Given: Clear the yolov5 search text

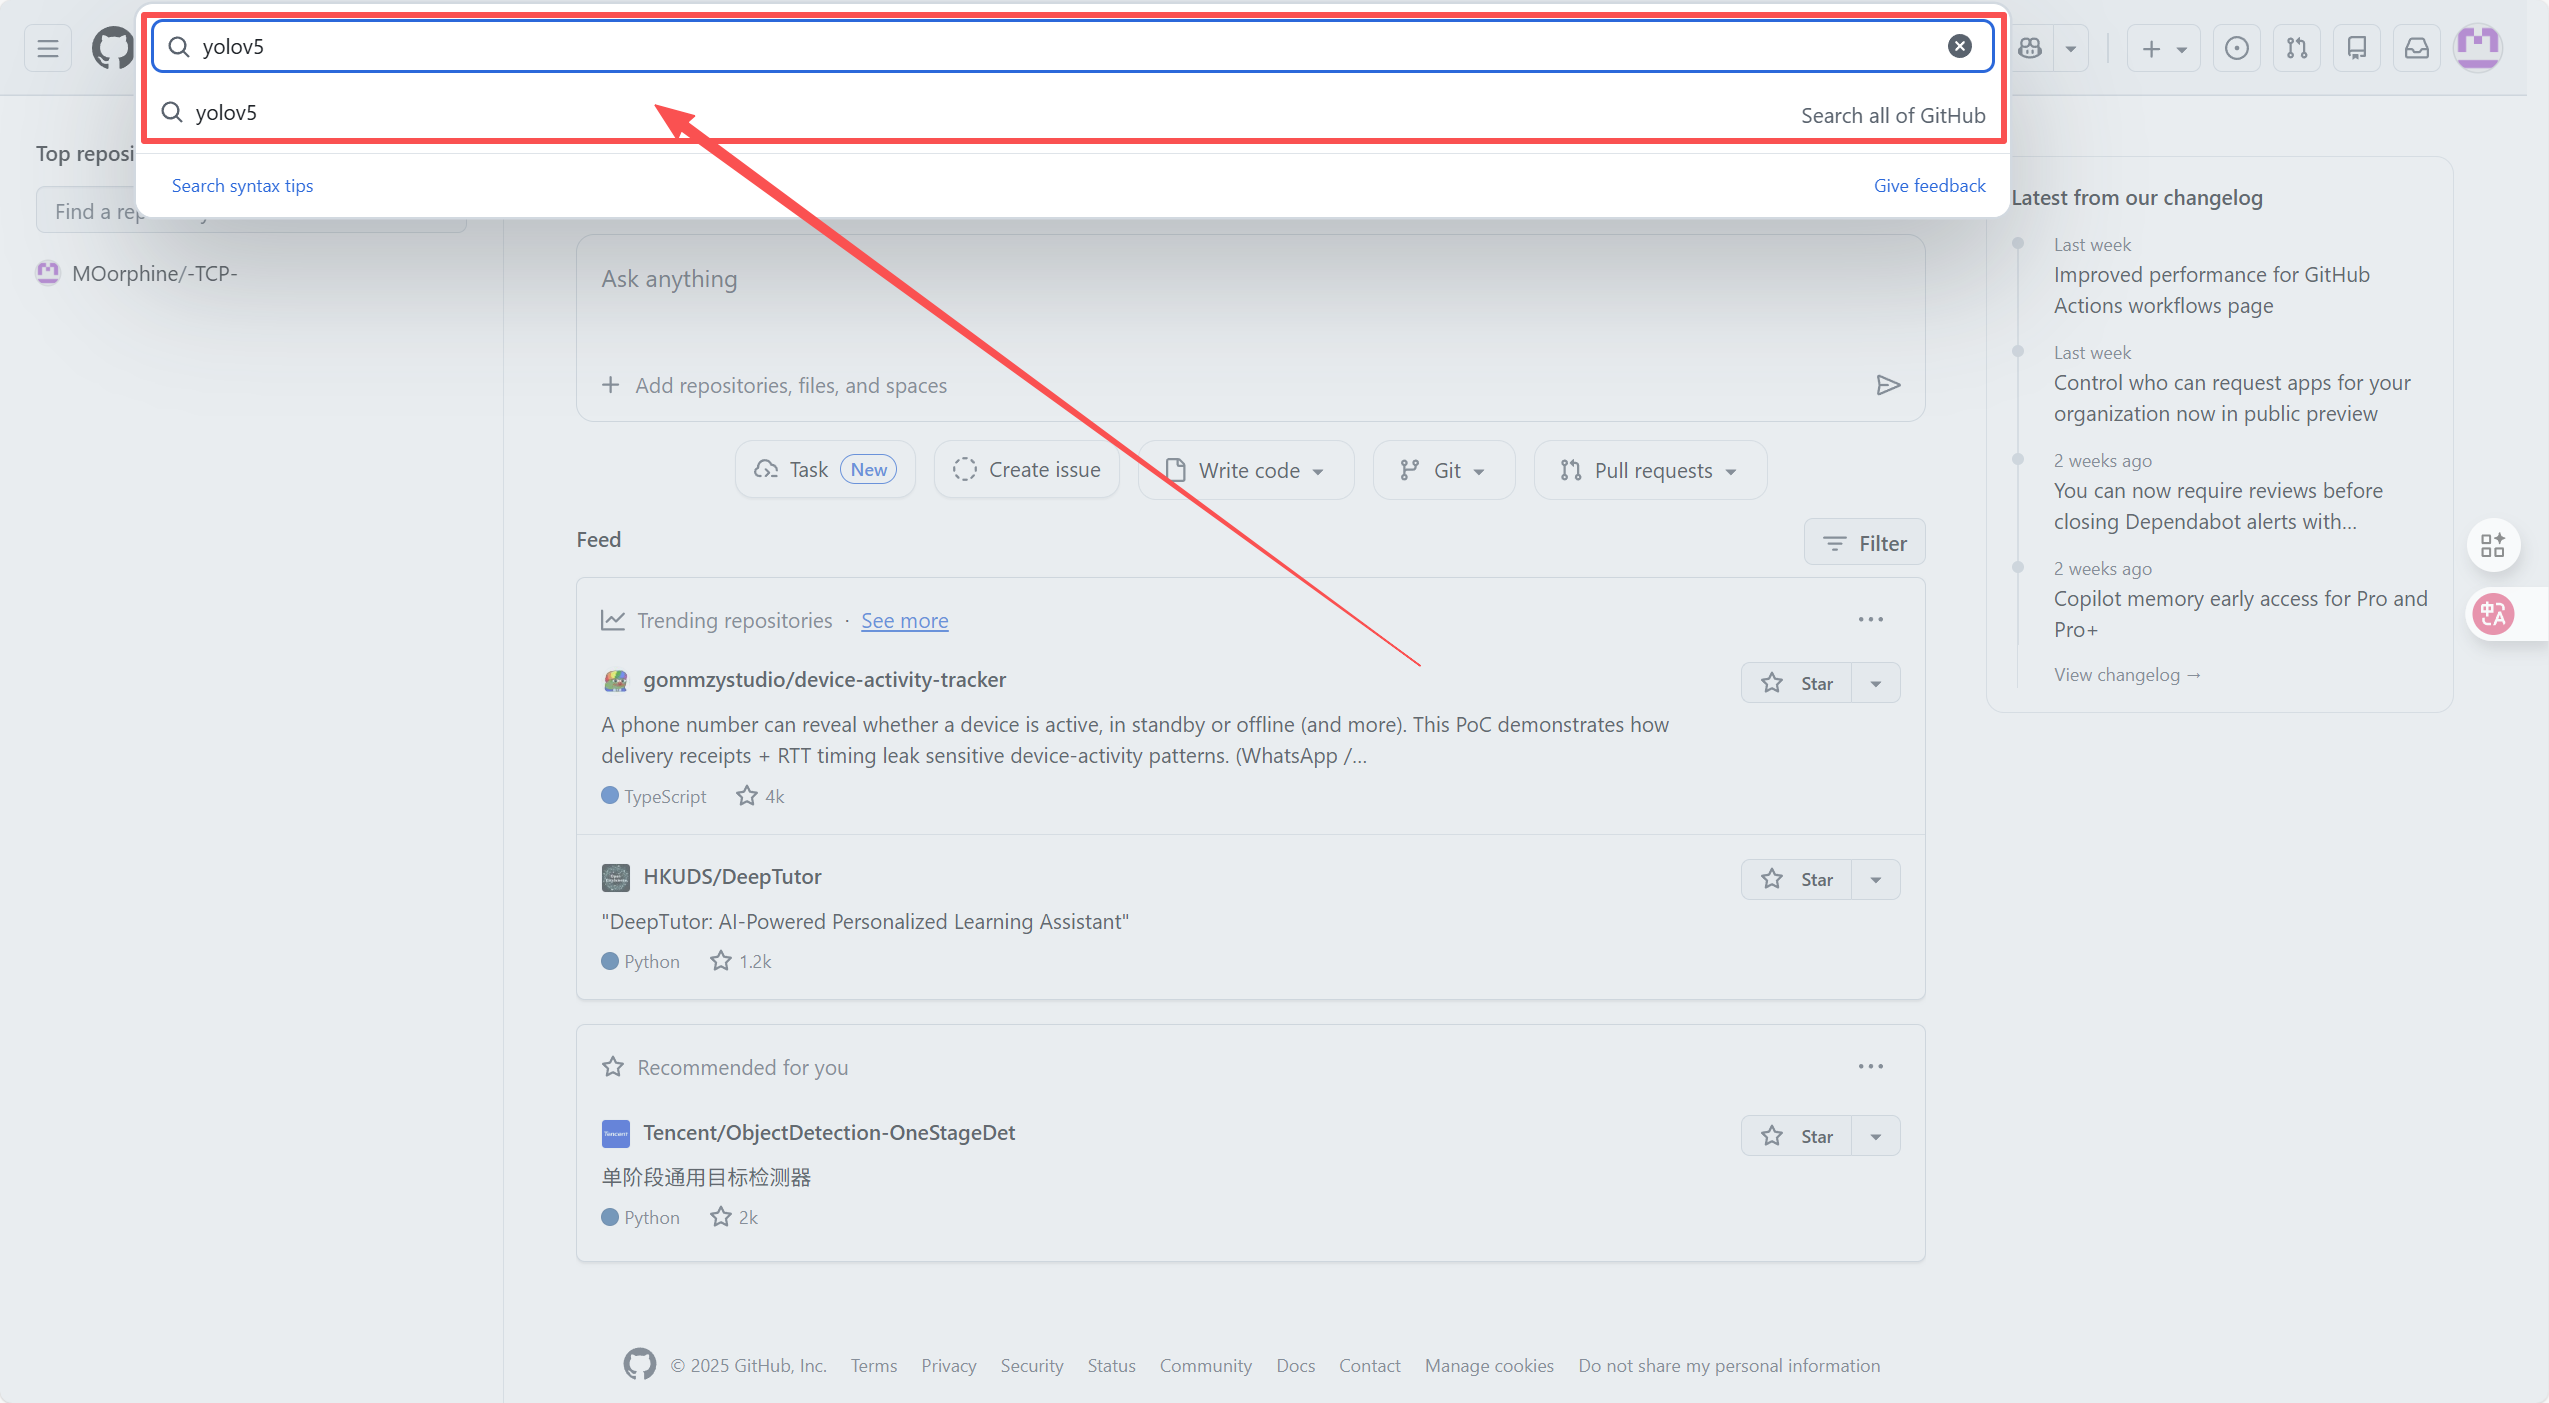Looking at the screenshot, I should click(1959, 46).
